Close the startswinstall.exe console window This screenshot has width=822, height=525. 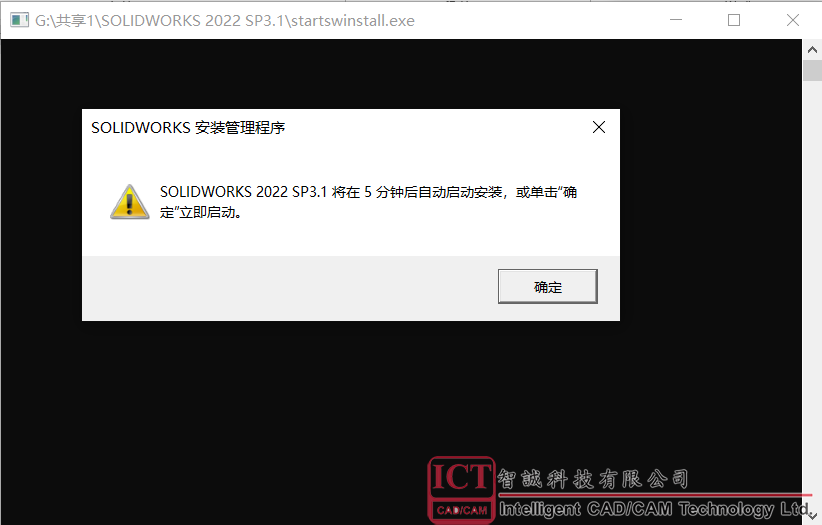[x=793, y=20]
